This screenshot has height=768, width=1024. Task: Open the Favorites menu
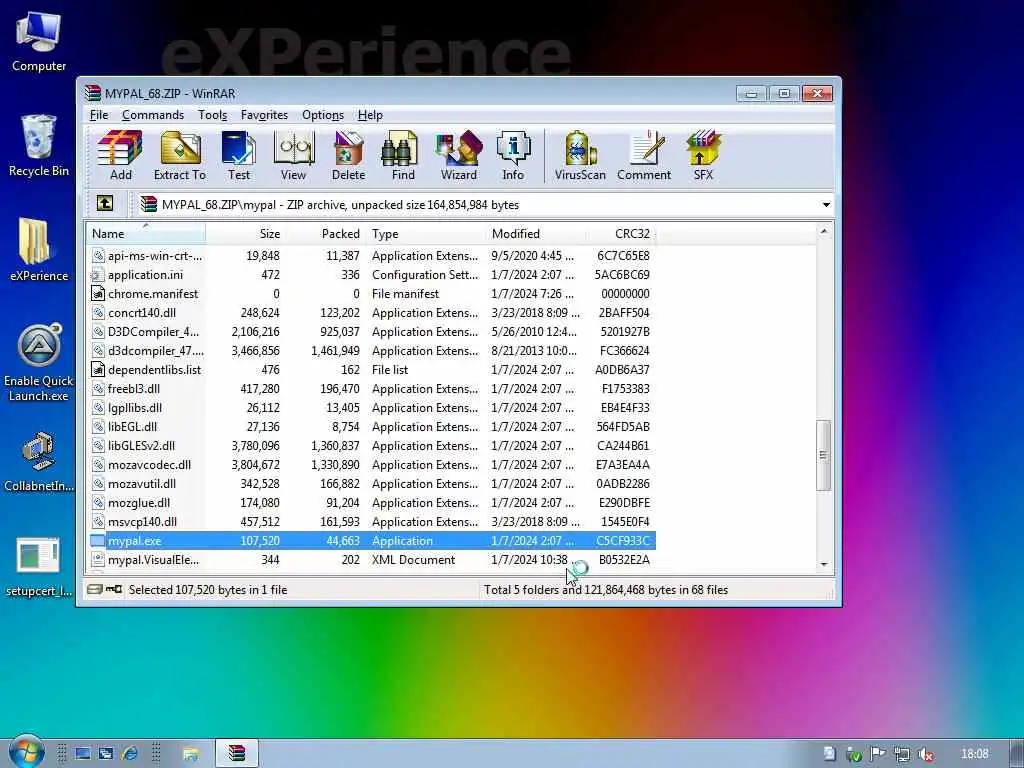pos(264,115)
